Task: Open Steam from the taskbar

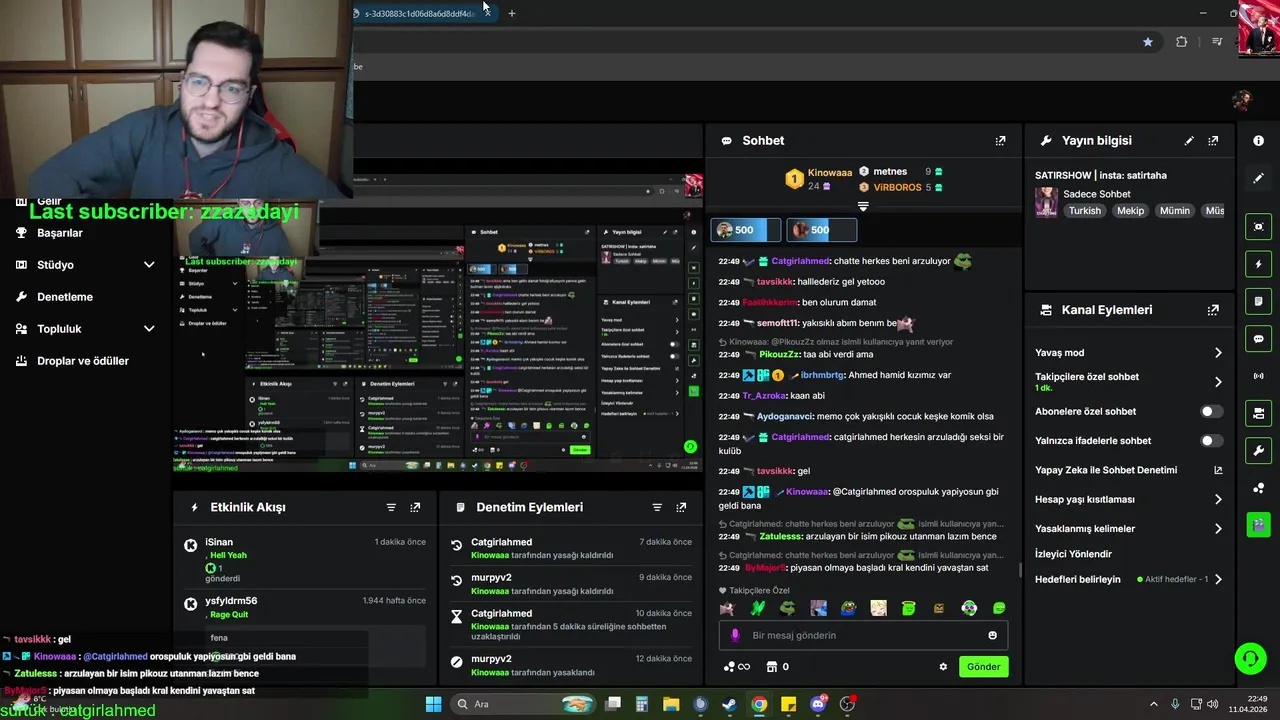Action: click(x=730, y=704)
